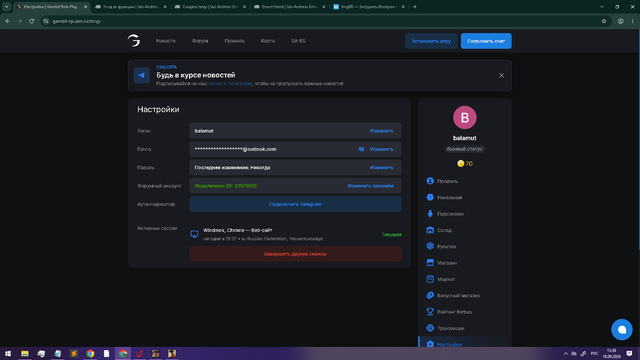Open the Карта menu item

[268, 41]
